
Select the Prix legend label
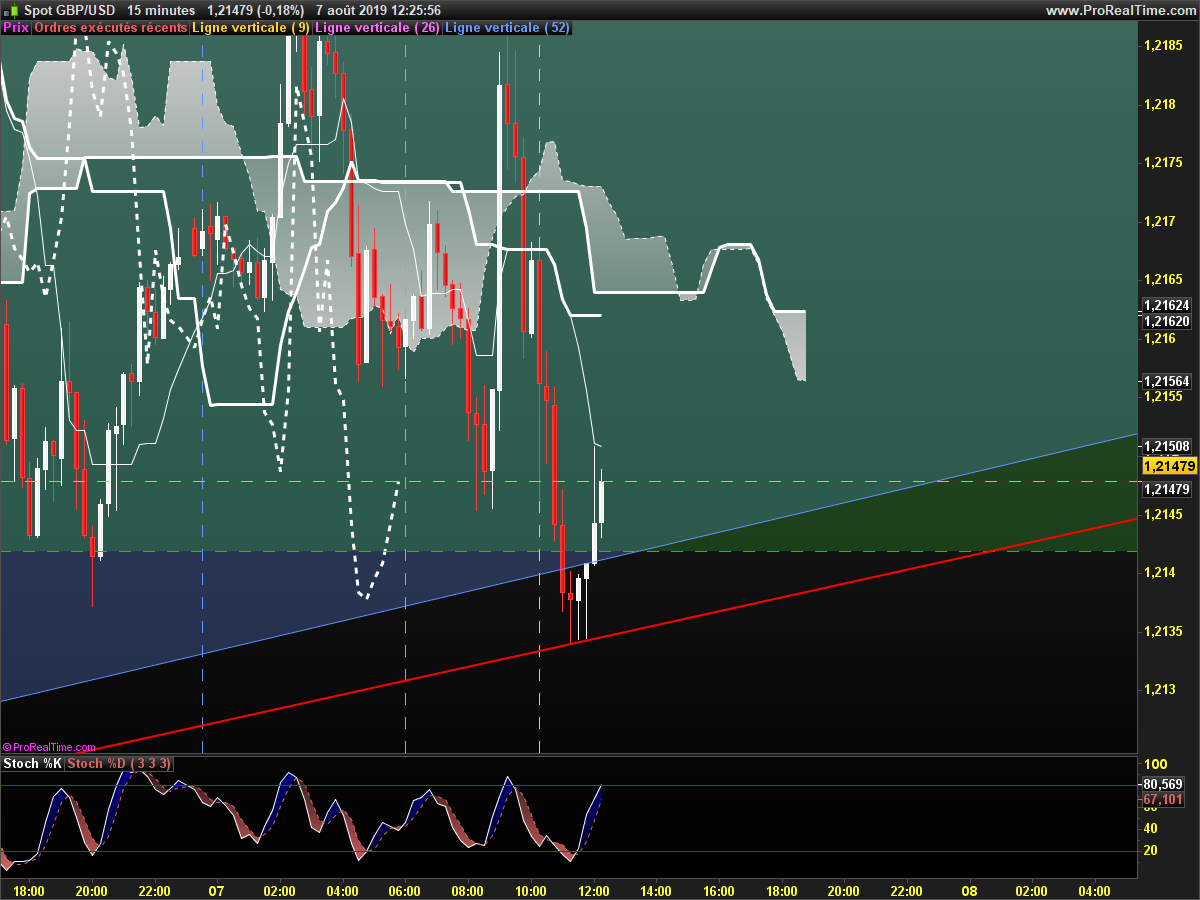point(16,28)
